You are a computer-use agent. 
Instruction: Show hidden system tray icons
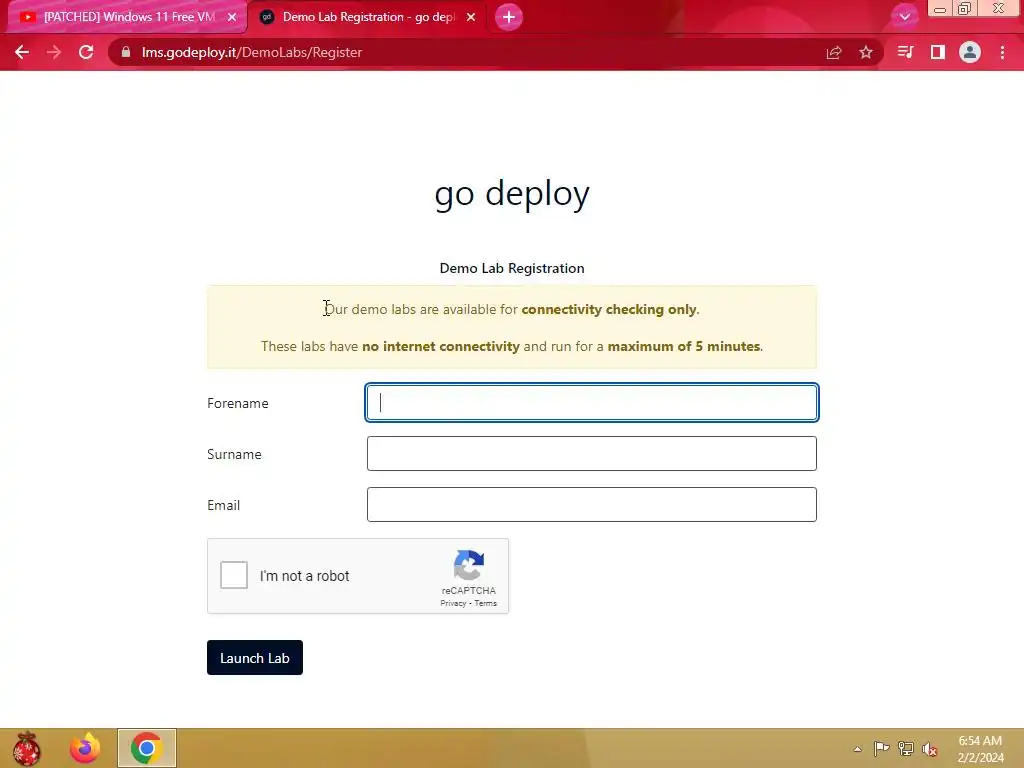coord(857,749)
